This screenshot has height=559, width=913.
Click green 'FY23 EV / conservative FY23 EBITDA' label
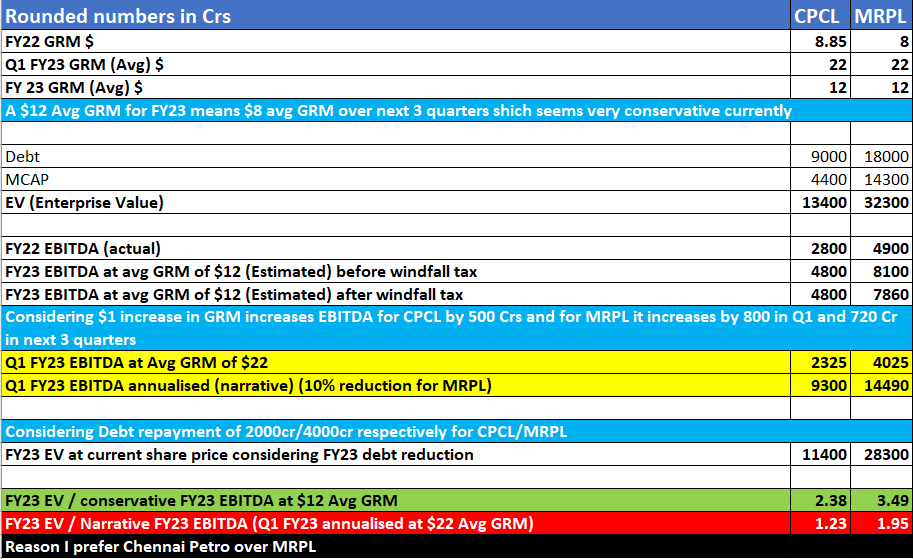click(396, 500)
